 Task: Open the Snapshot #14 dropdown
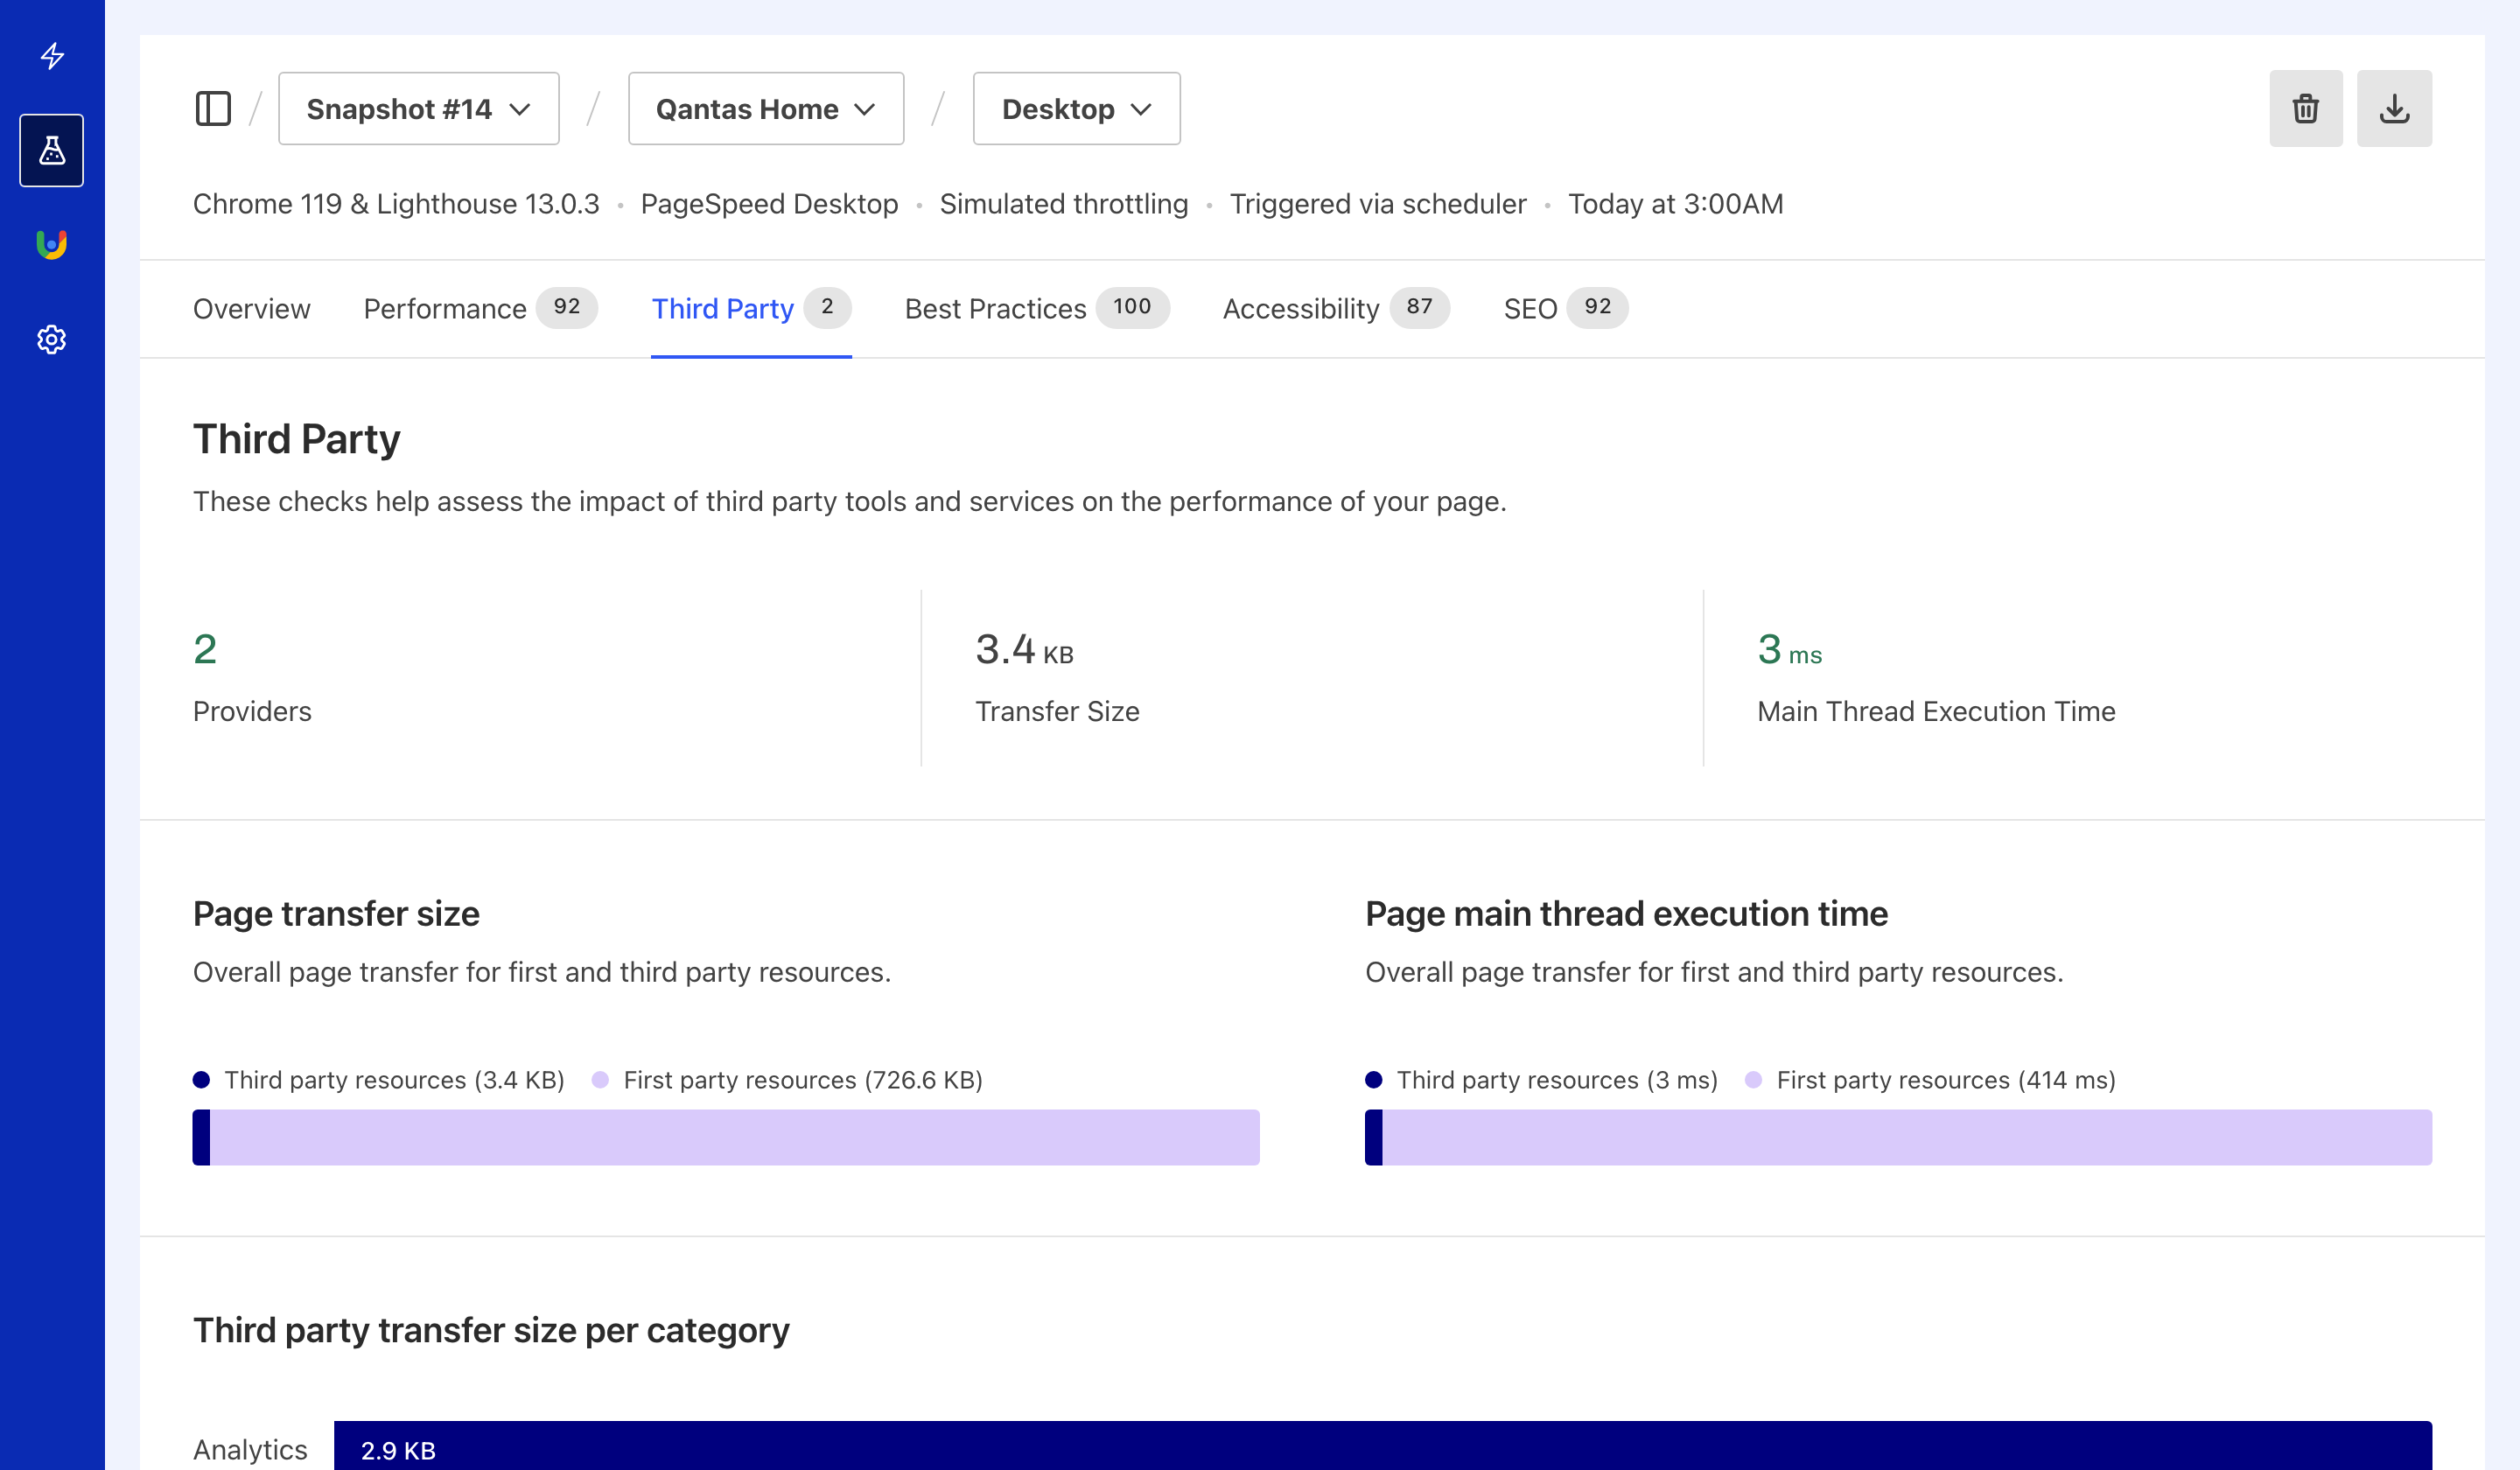point(418,108)
